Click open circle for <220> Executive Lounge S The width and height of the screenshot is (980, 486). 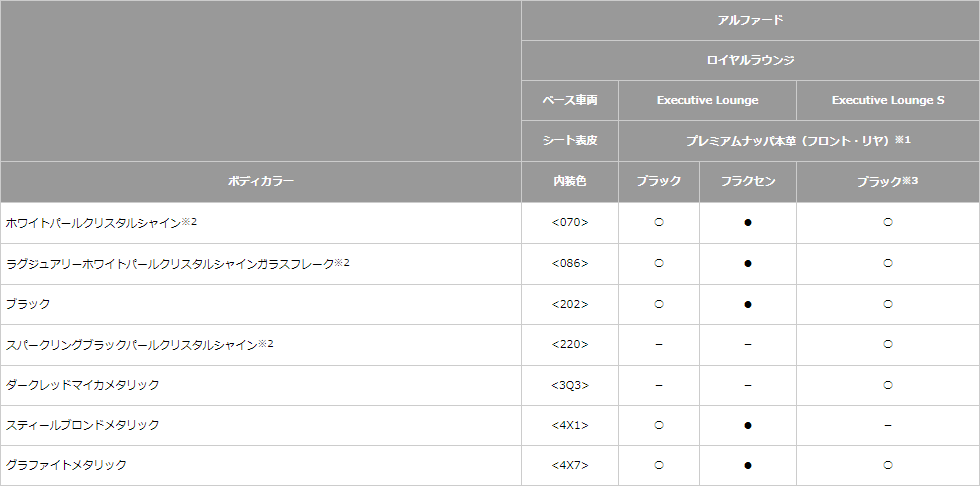click(x=888, y=344)
